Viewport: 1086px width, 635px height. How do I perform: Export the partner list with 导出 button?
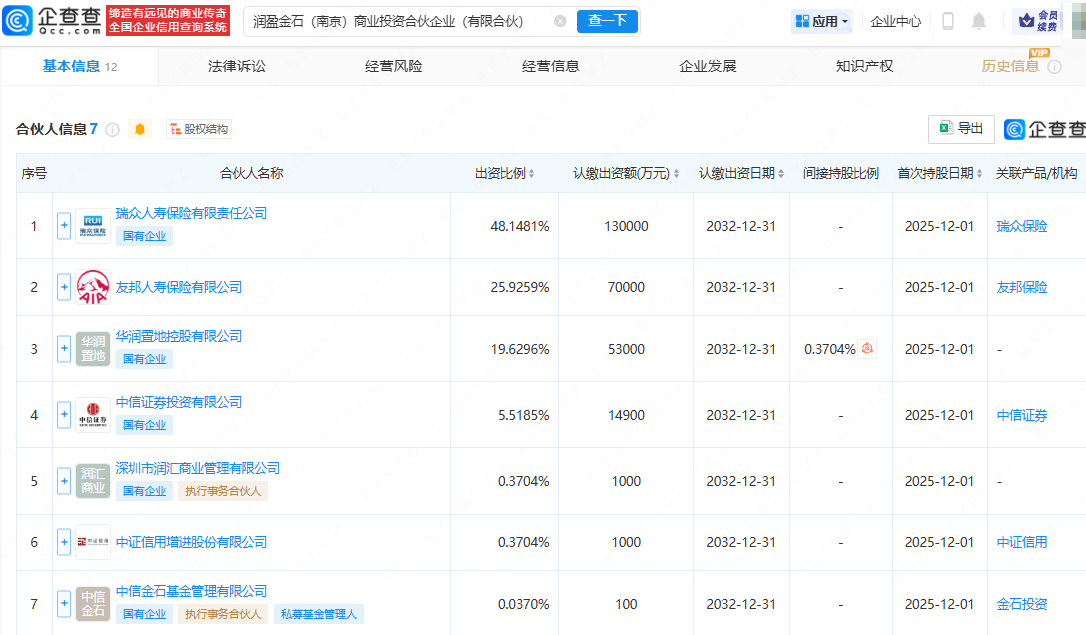pos(961,129)
